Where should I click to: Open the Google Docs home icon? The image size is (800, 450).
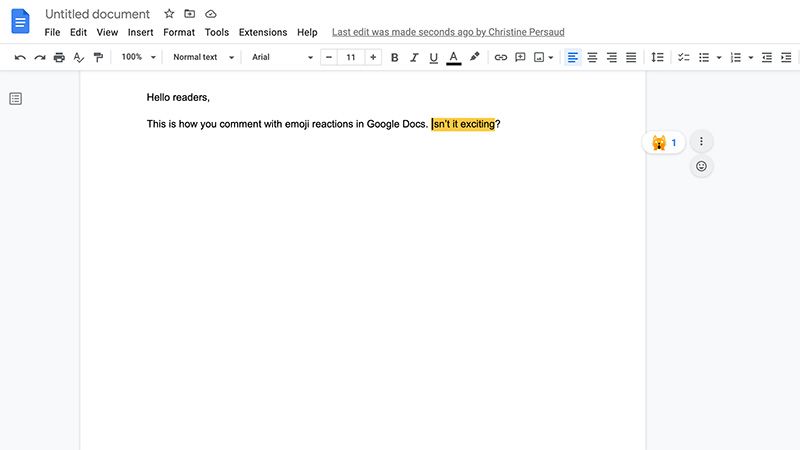point(20,21)
